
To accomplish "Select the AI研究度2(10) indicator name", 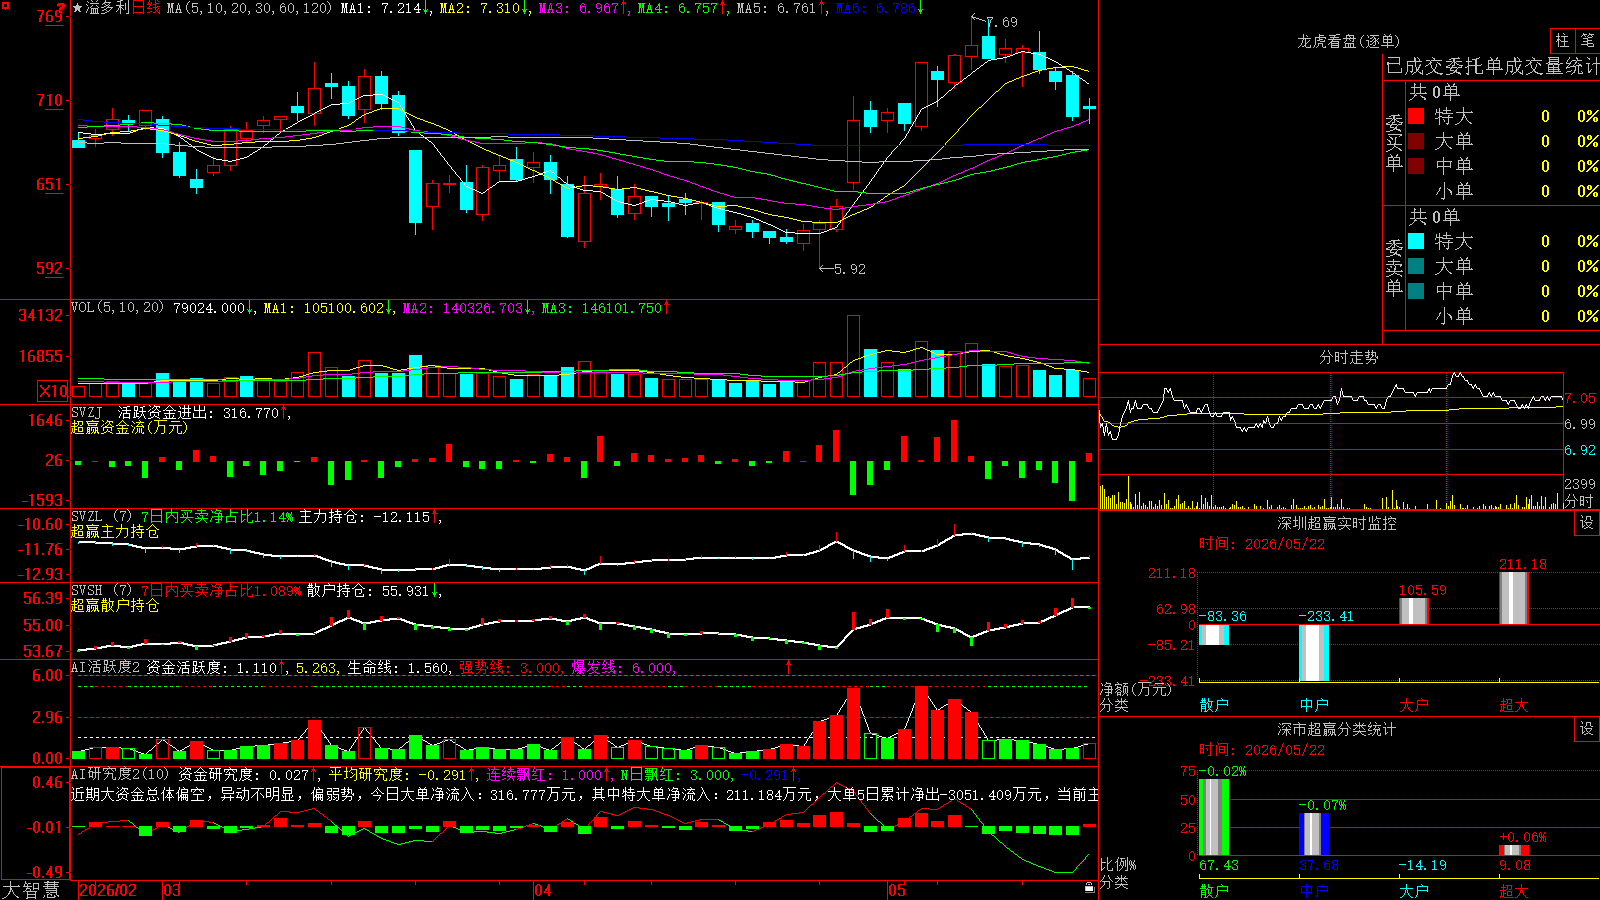I will click(x=120, y=774).
